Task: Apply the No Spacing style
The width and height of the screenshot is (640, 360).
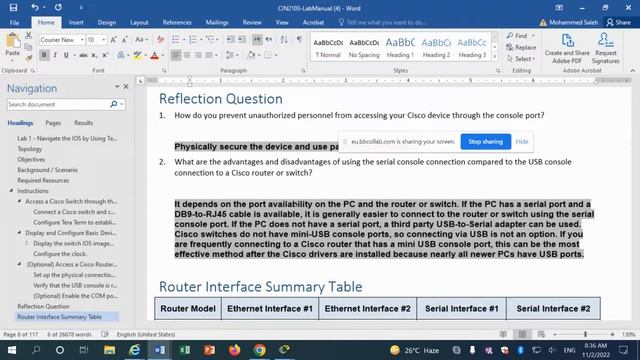Action: coord(364,48)
